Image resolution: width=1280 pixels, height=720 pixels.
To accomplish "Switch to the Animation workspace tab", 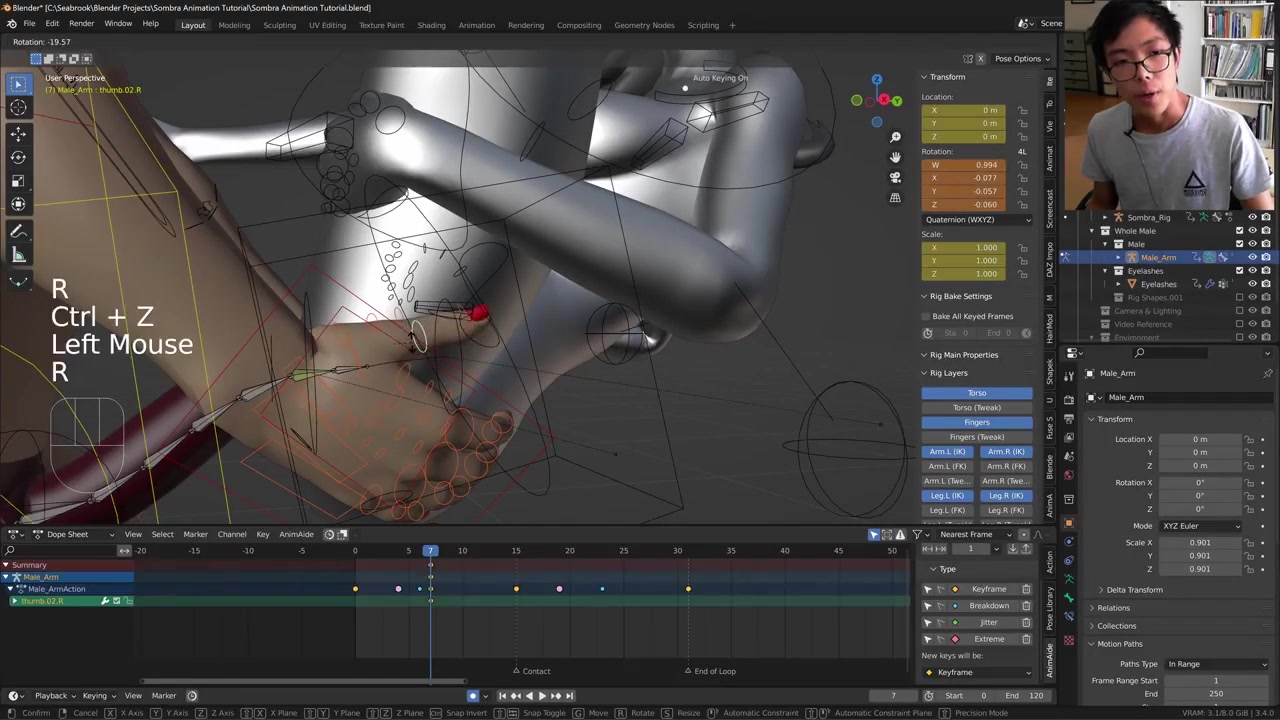I will pyautogui.click(x=476, y=25).
